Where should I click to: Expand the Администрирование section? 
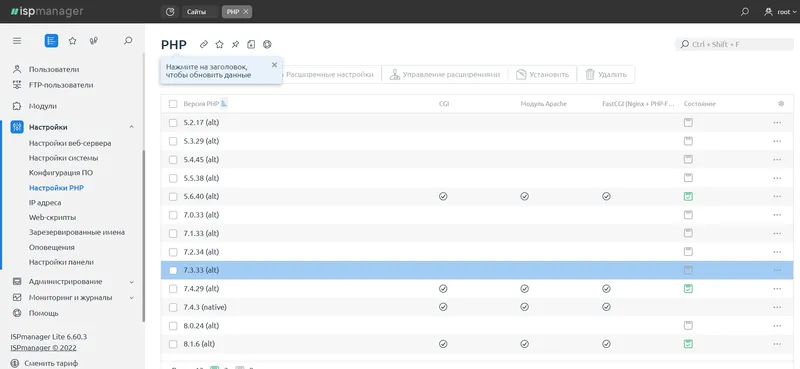tap(131, 282)
